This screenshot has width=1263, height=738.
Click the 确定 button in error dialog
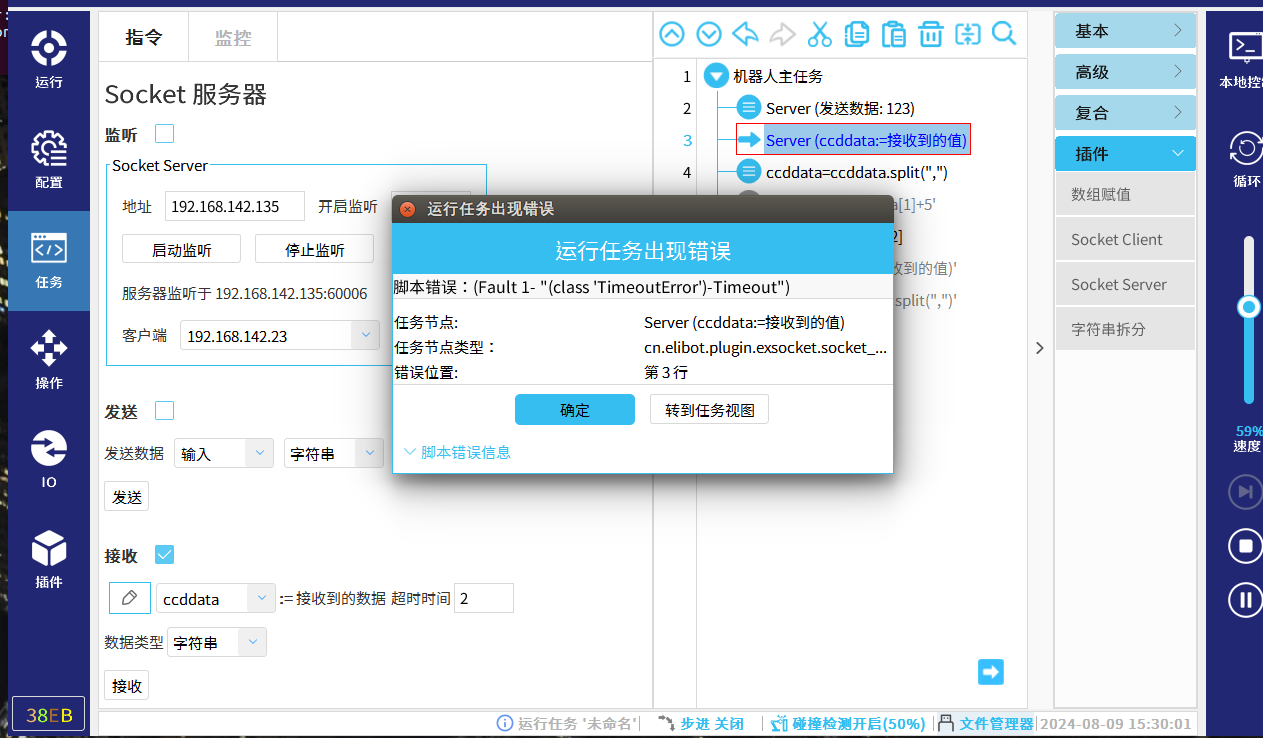[x=575, y=410]
